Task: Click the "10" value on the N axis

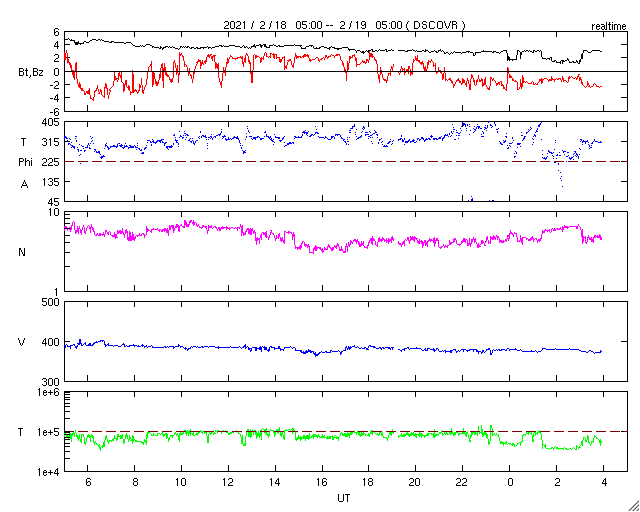Action: point(54,213)
